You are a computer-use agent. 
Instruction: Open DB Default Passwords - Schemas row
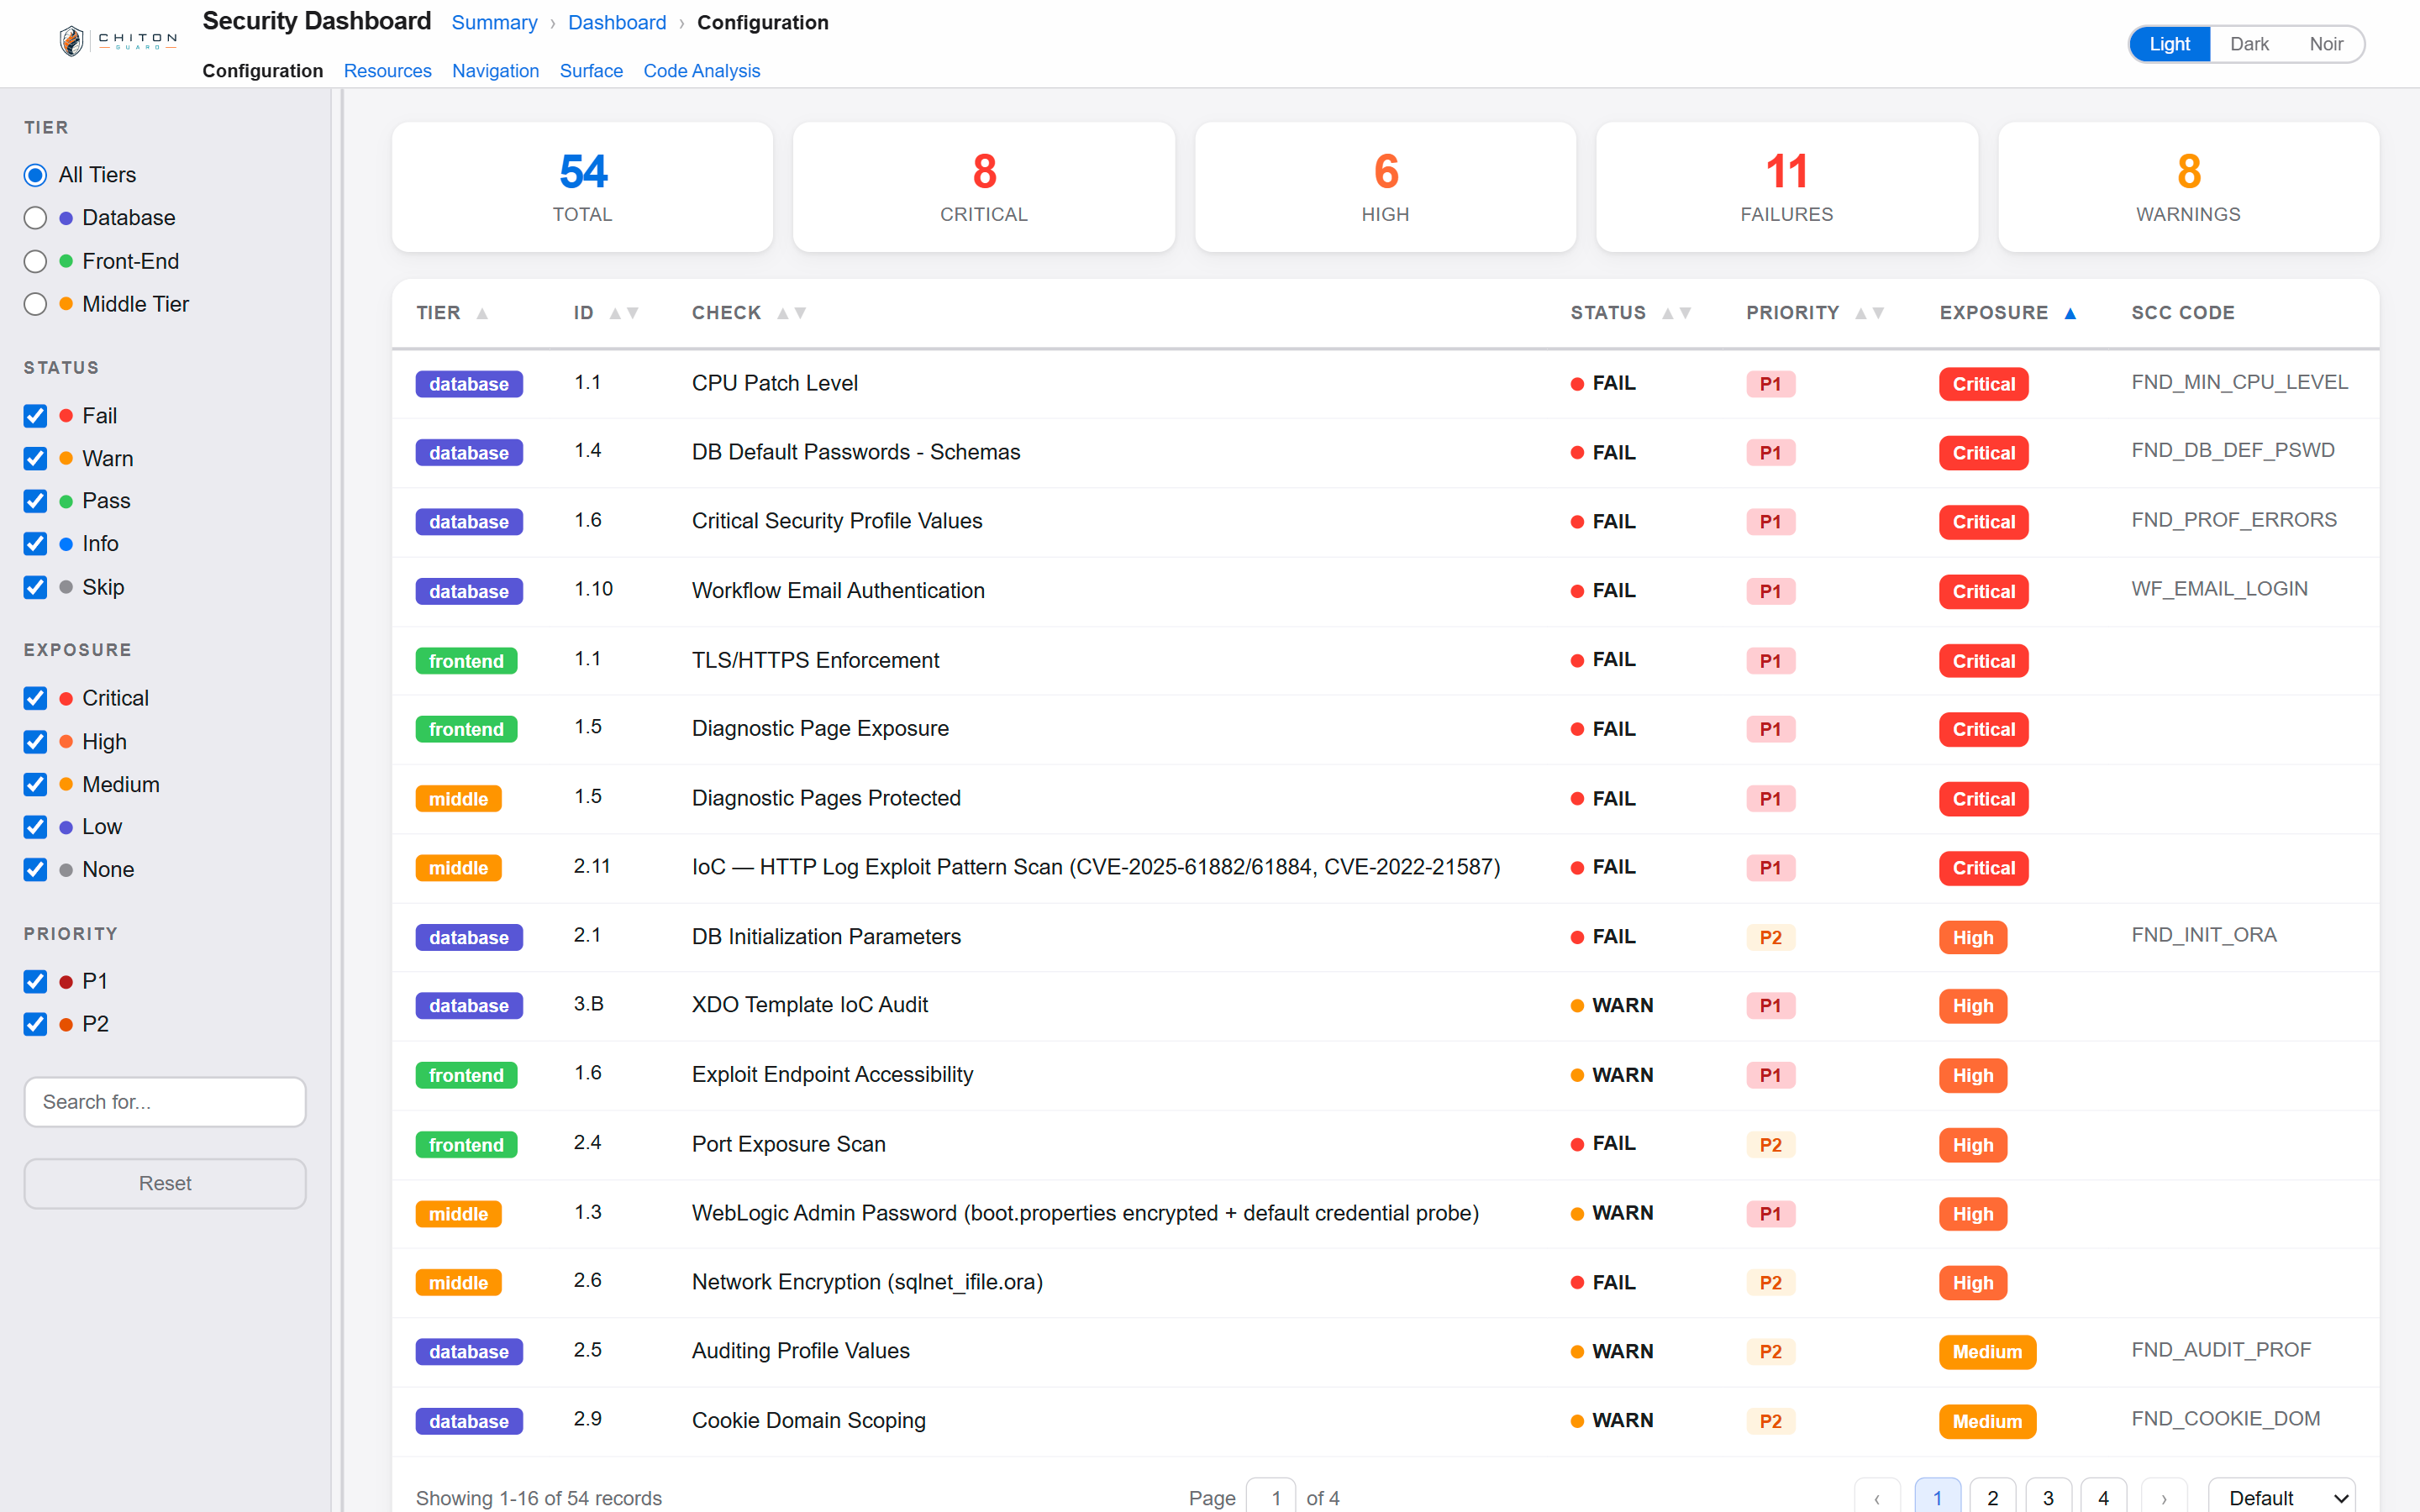click(x=1385, y=453)
